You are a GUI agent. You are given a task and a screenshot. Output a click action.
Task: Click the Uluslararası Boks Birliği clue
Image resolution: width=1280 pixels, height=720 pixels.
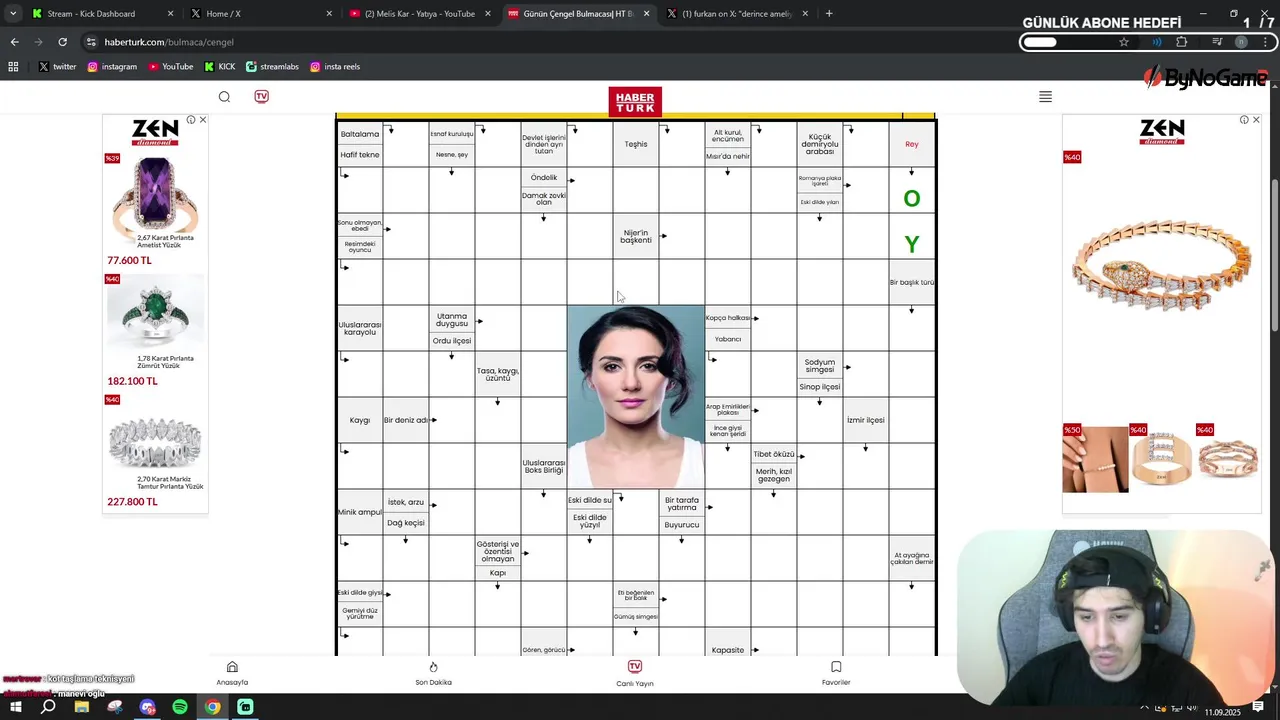click(x=544, y=466)
